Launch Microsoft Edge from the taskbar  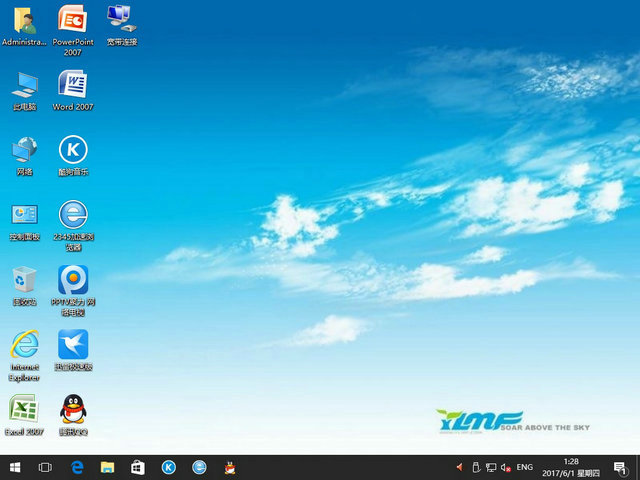click(76, 467)
